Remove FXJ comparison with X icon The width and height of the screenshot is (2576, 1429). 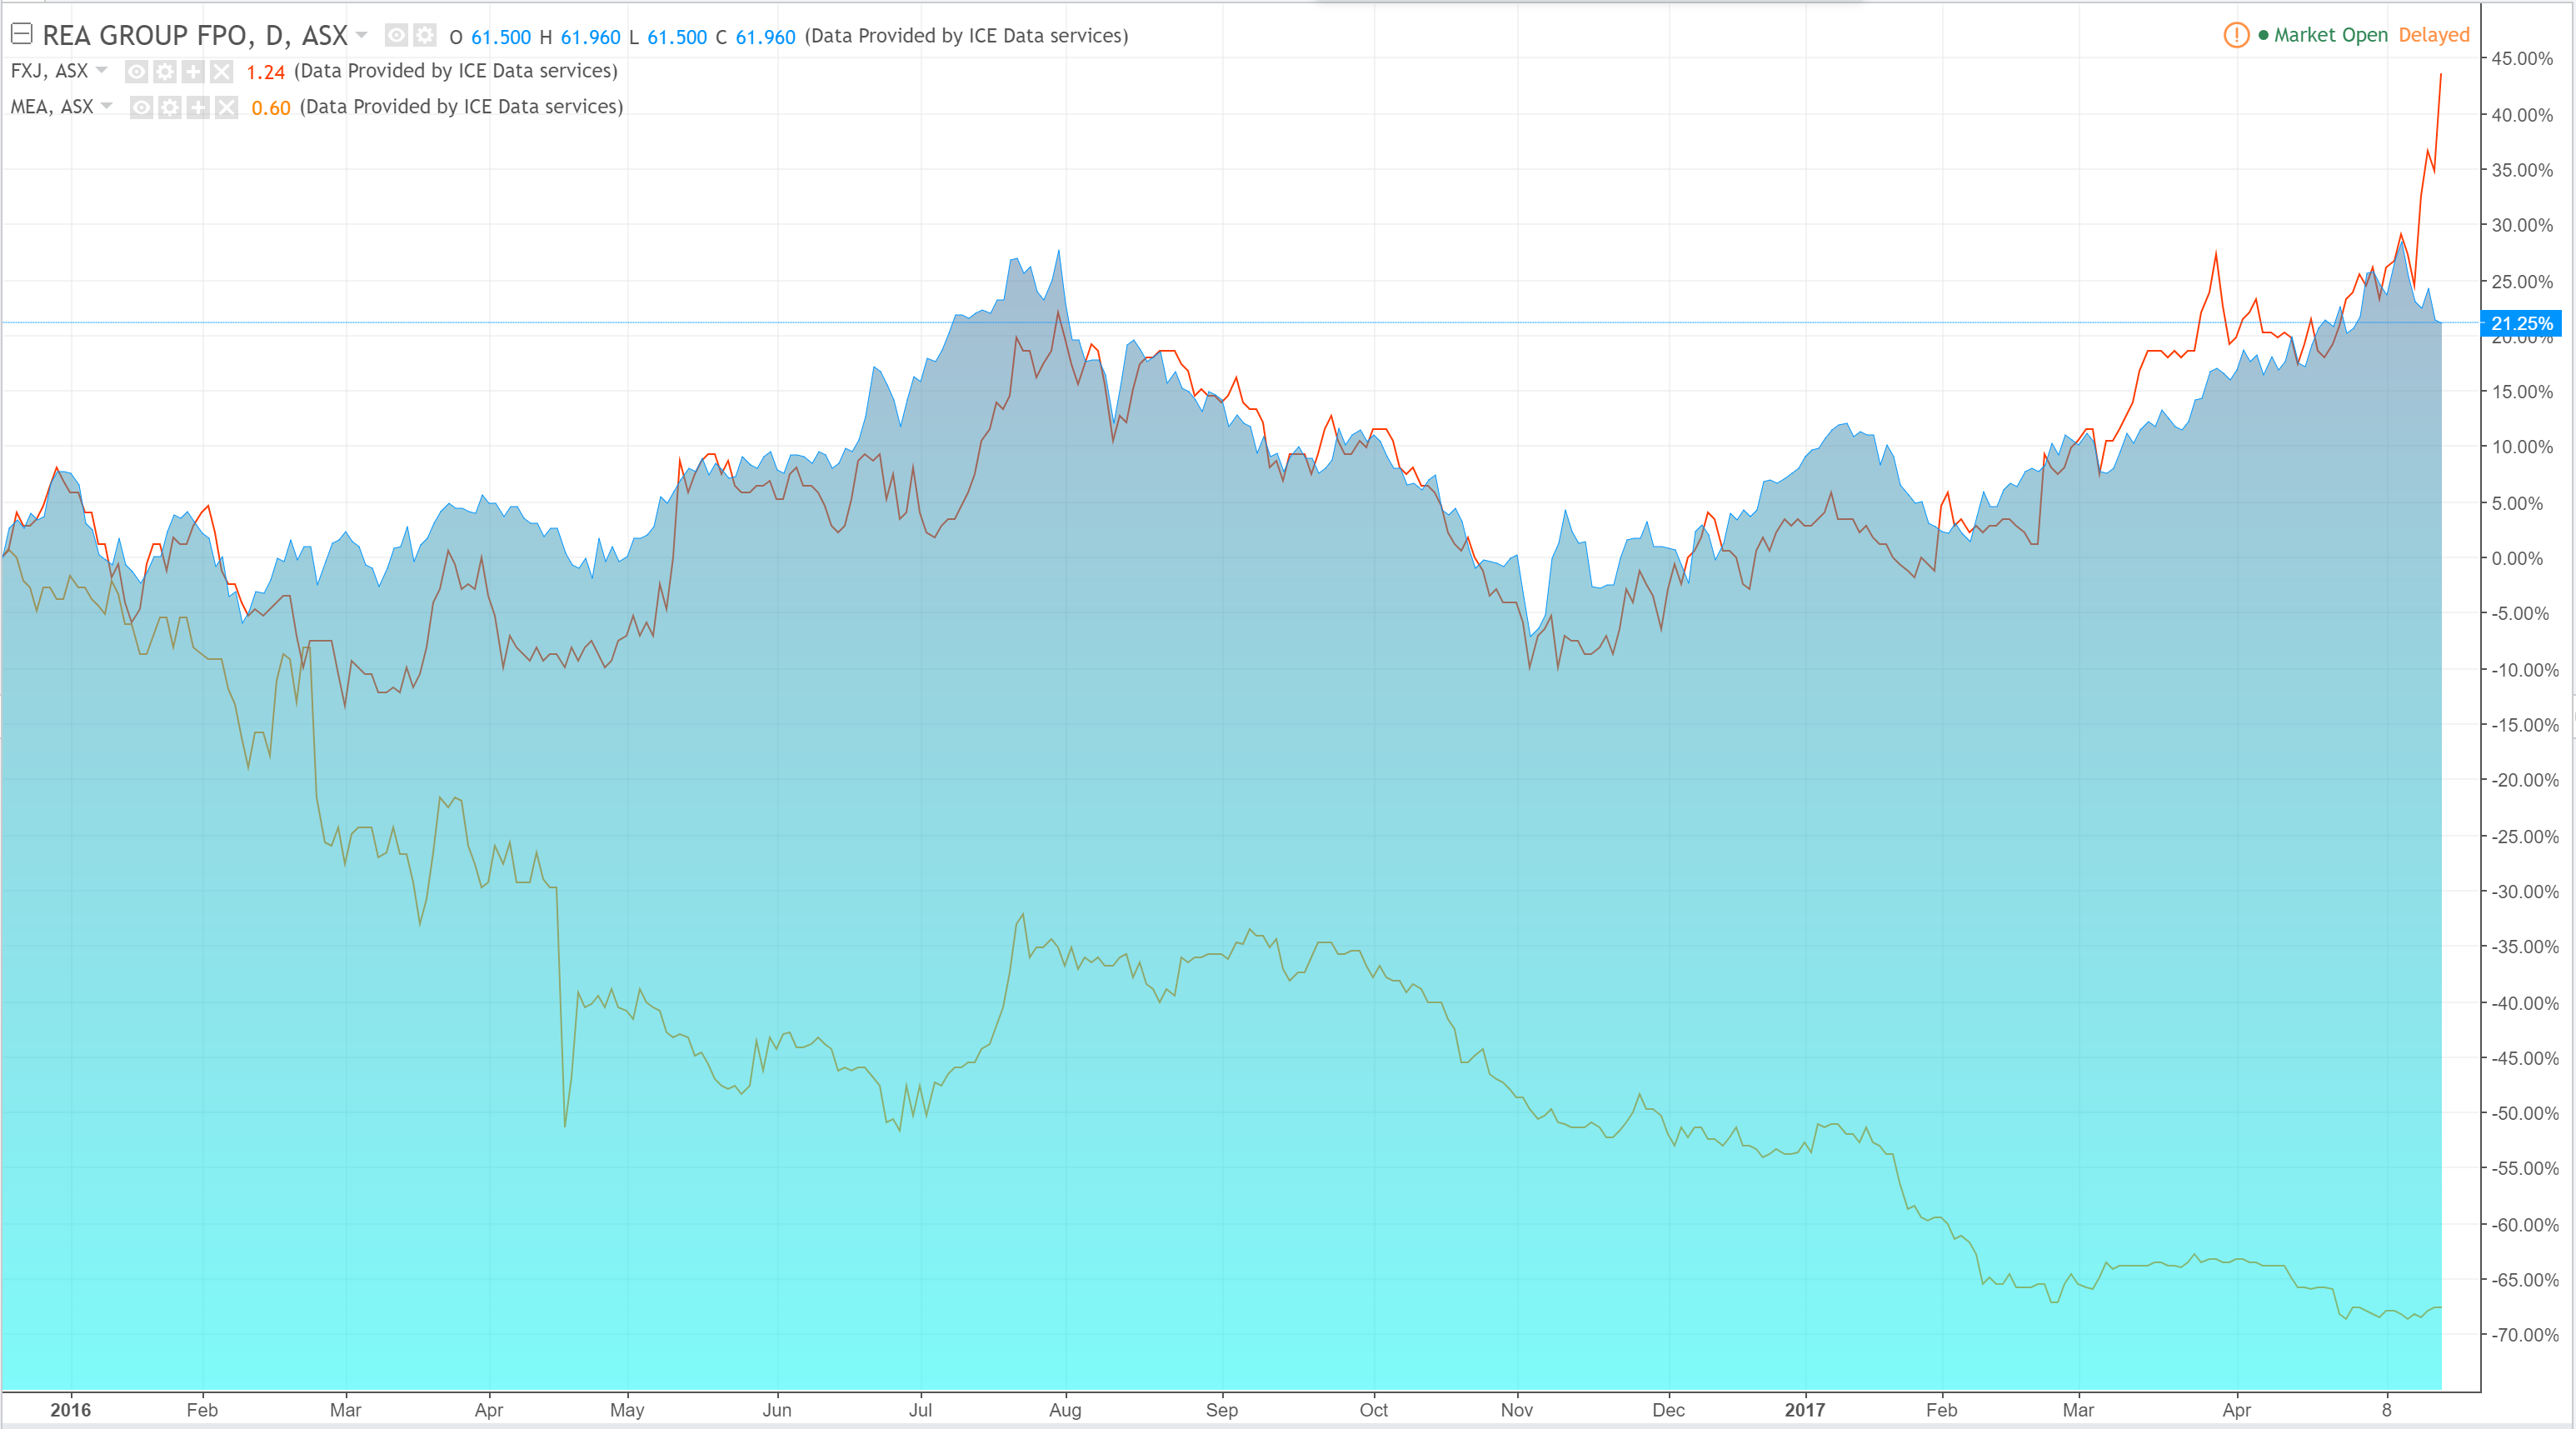tap(221, 71)
